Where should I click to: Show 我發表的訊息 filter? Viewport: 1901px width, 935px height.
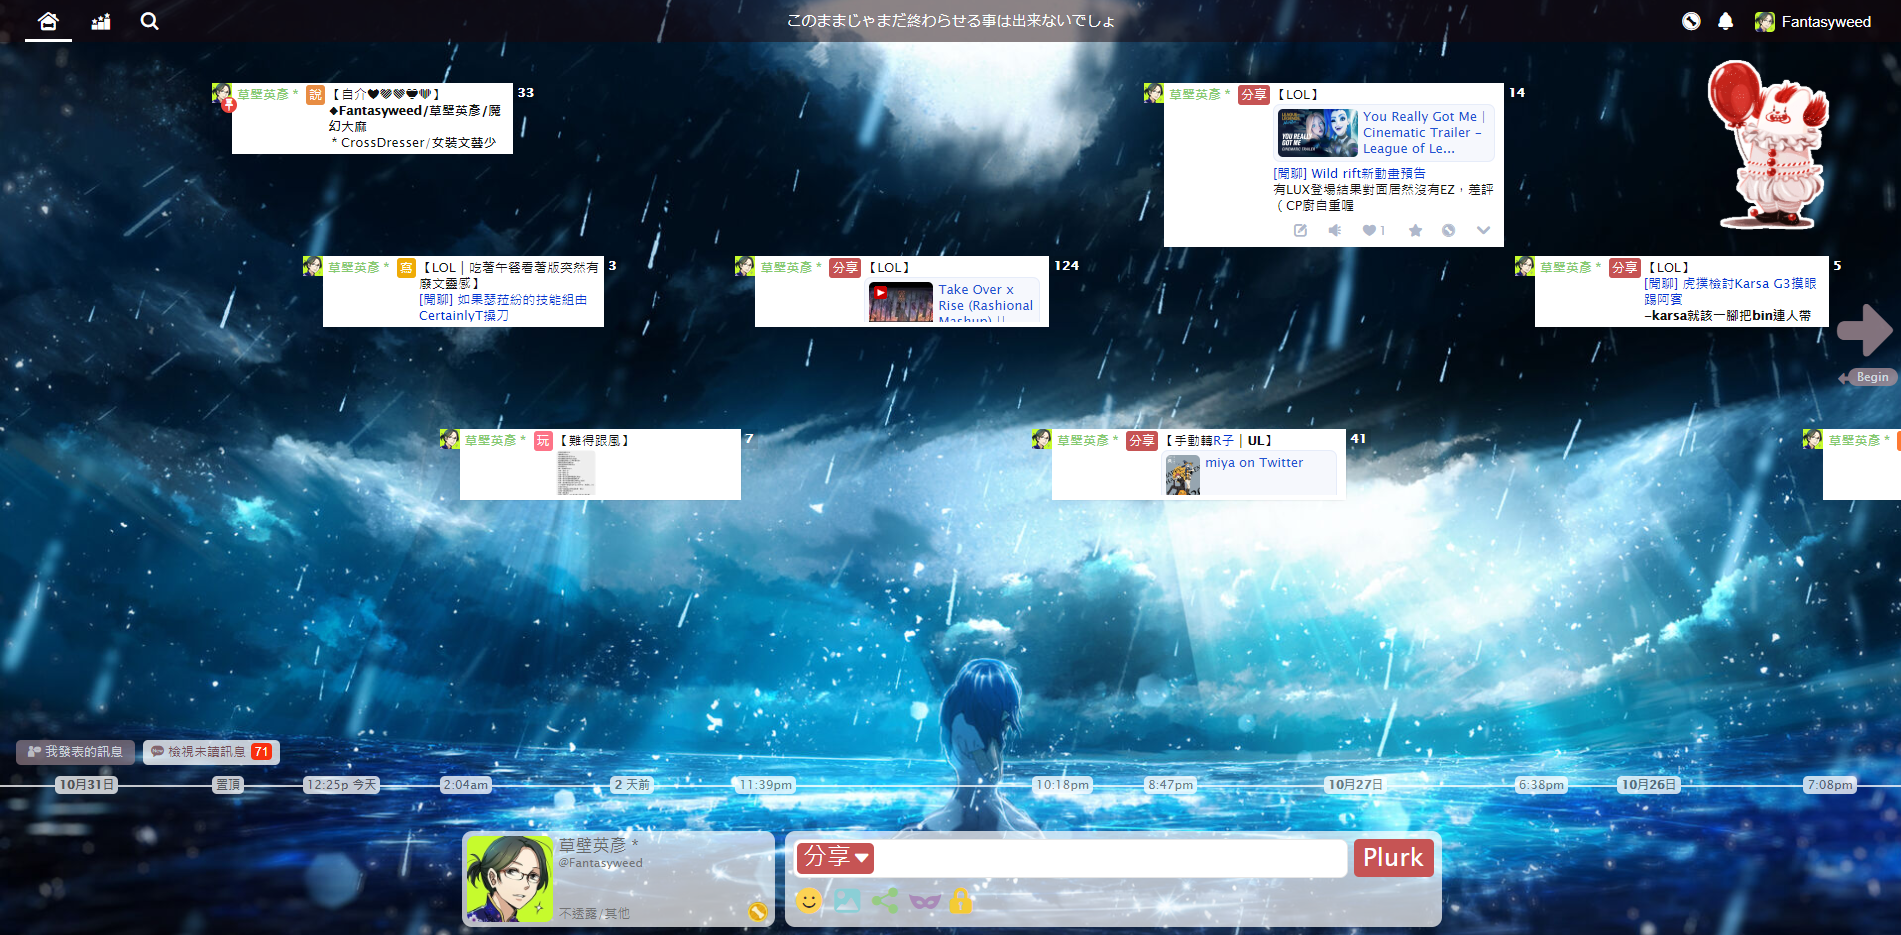coord(75,751)
